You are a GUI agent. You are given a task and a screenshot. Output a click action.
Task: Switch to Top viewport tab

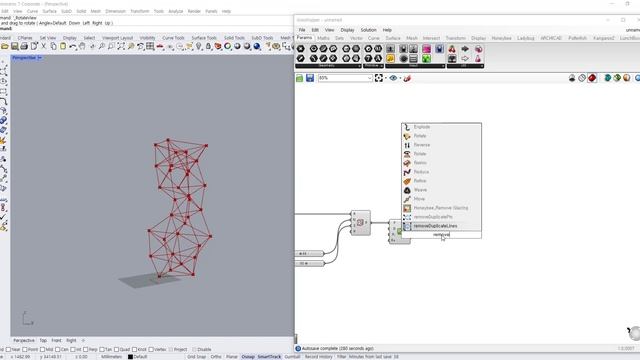click(x=43, y=340)
